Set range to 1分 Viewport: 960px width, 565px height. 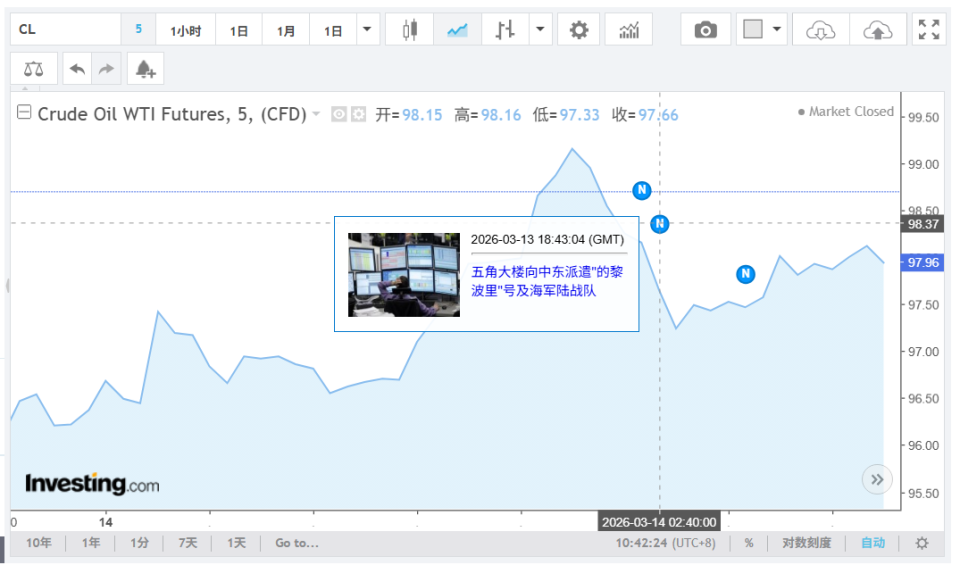pos(140,543)
